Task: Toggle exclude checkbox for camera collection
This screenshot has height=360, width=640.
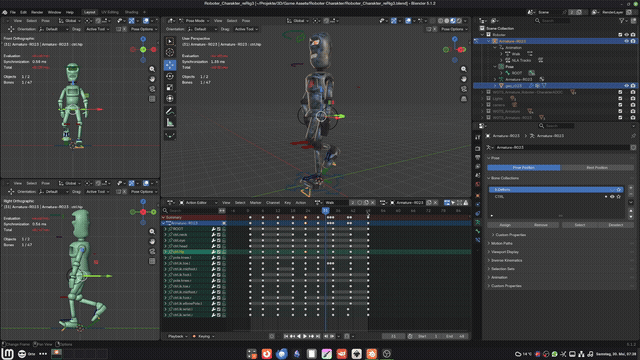Action: click(620, 105)
